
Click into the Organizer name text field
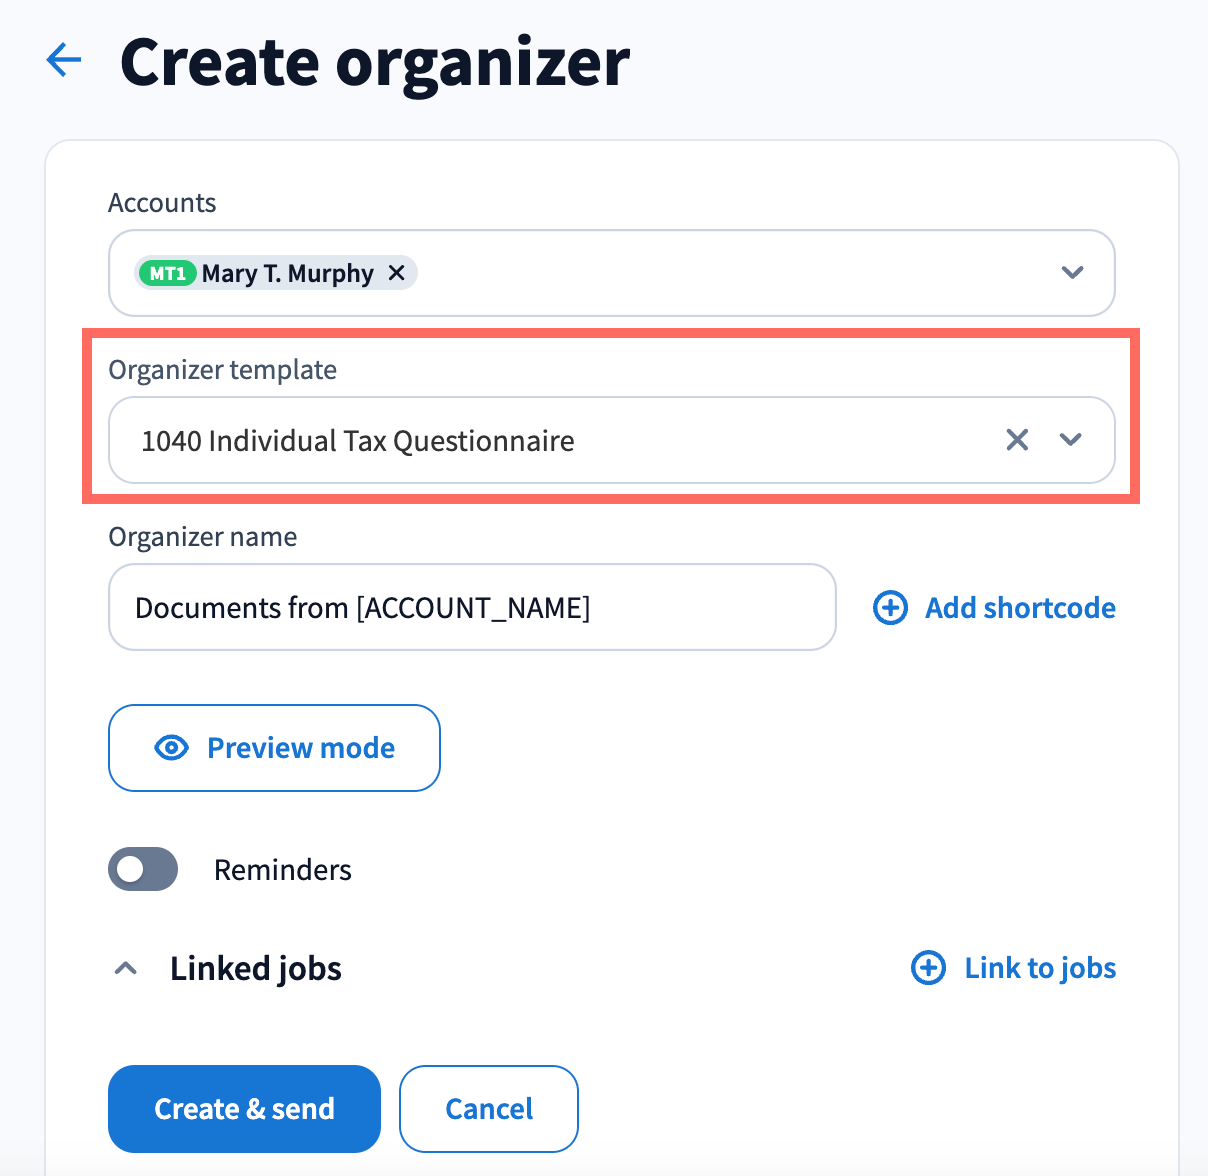pyautogui.click(x=472, y=607)
